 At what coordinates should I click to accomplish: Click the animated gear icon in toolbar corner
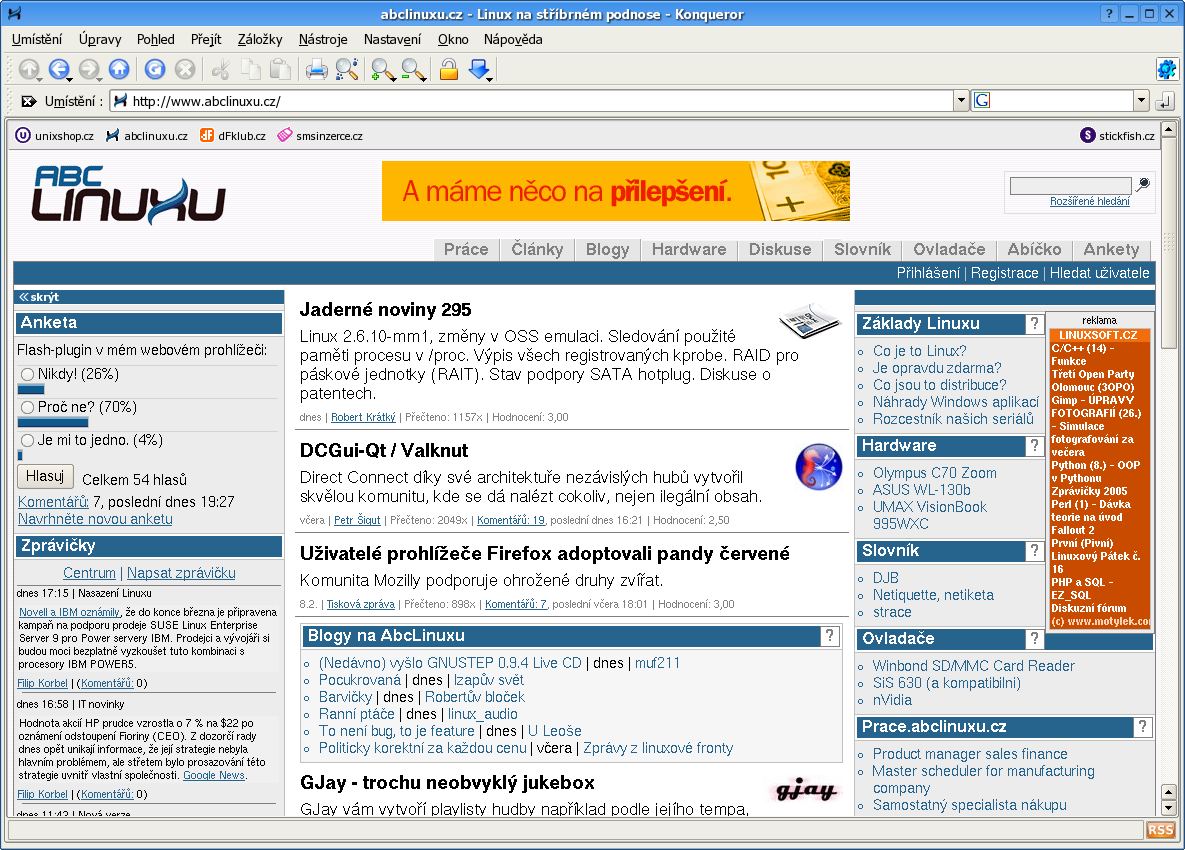1167,70
